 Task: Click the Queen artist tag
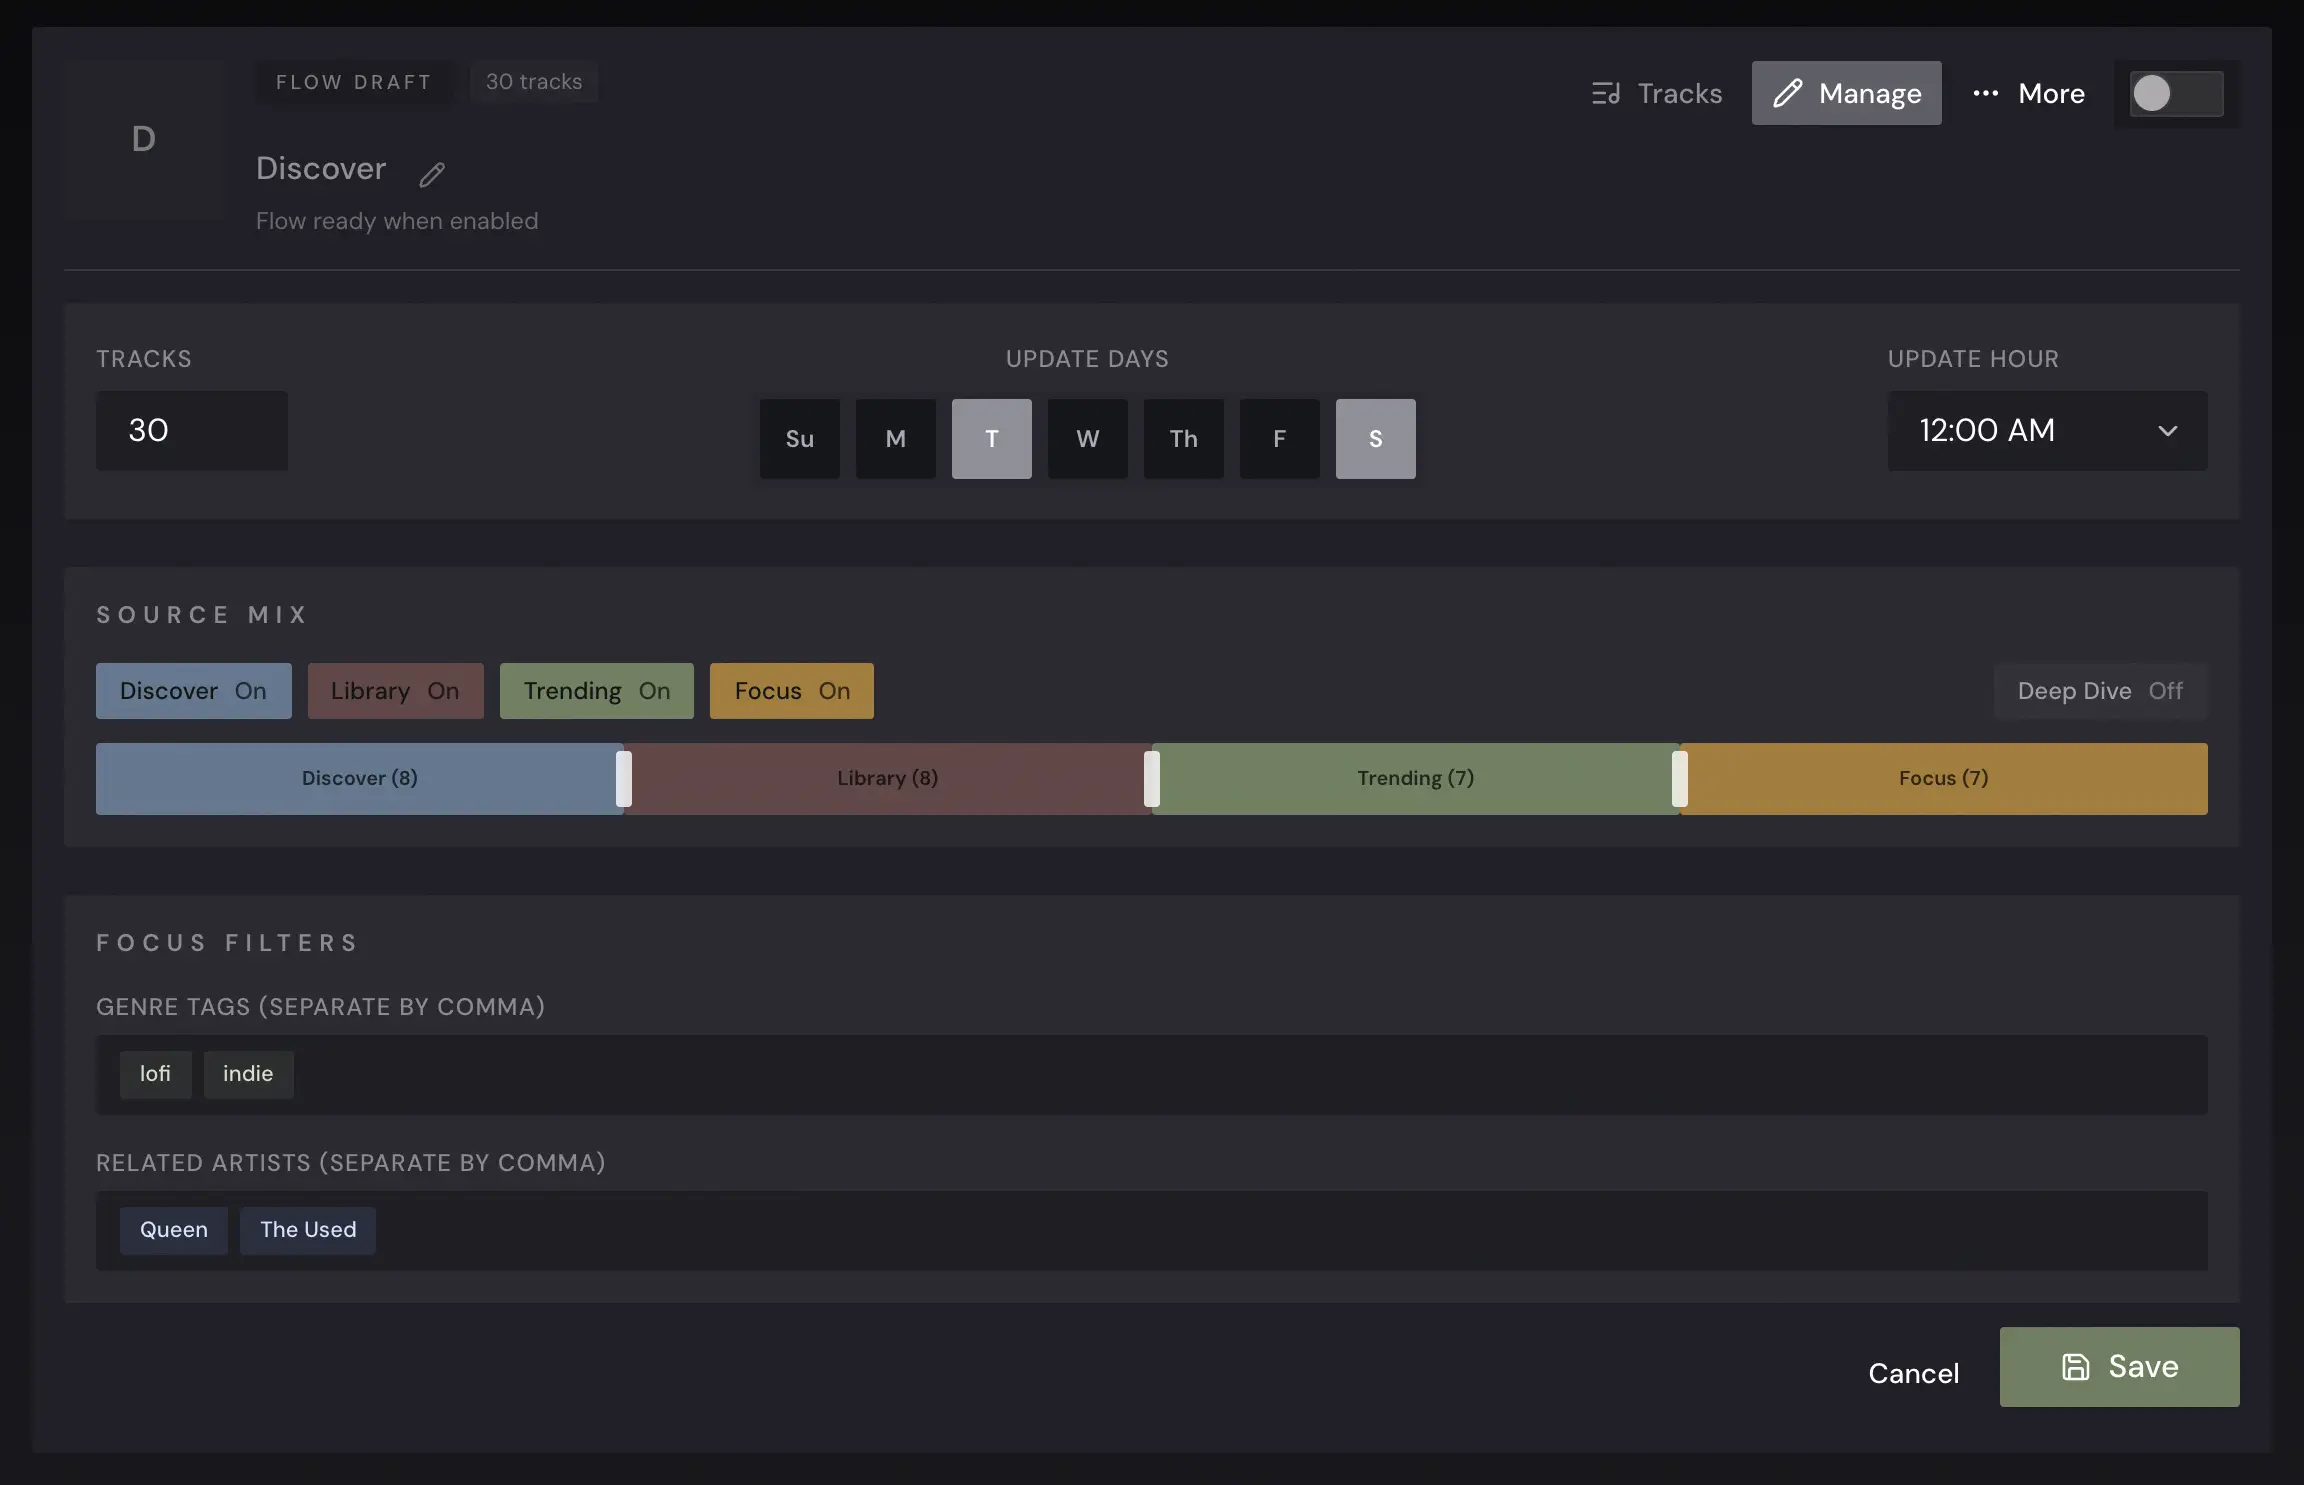coord(174,1230)
